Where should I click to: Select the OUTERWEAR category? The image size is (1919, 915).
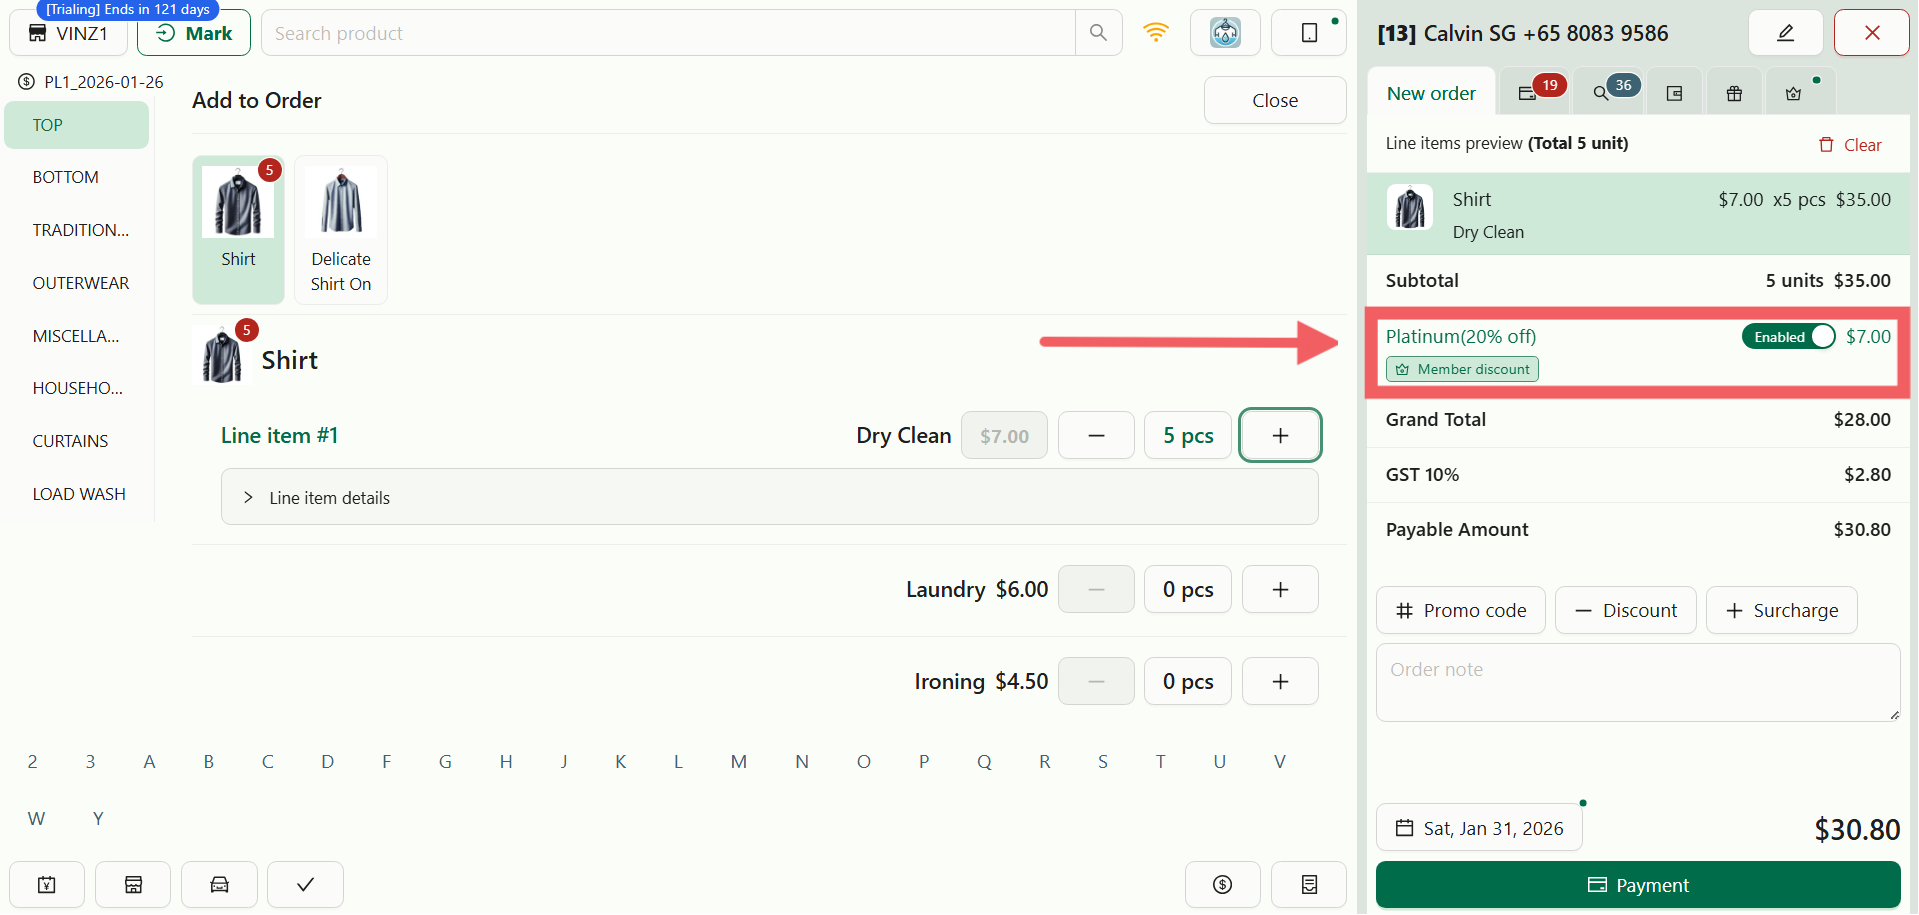[77, 283]
